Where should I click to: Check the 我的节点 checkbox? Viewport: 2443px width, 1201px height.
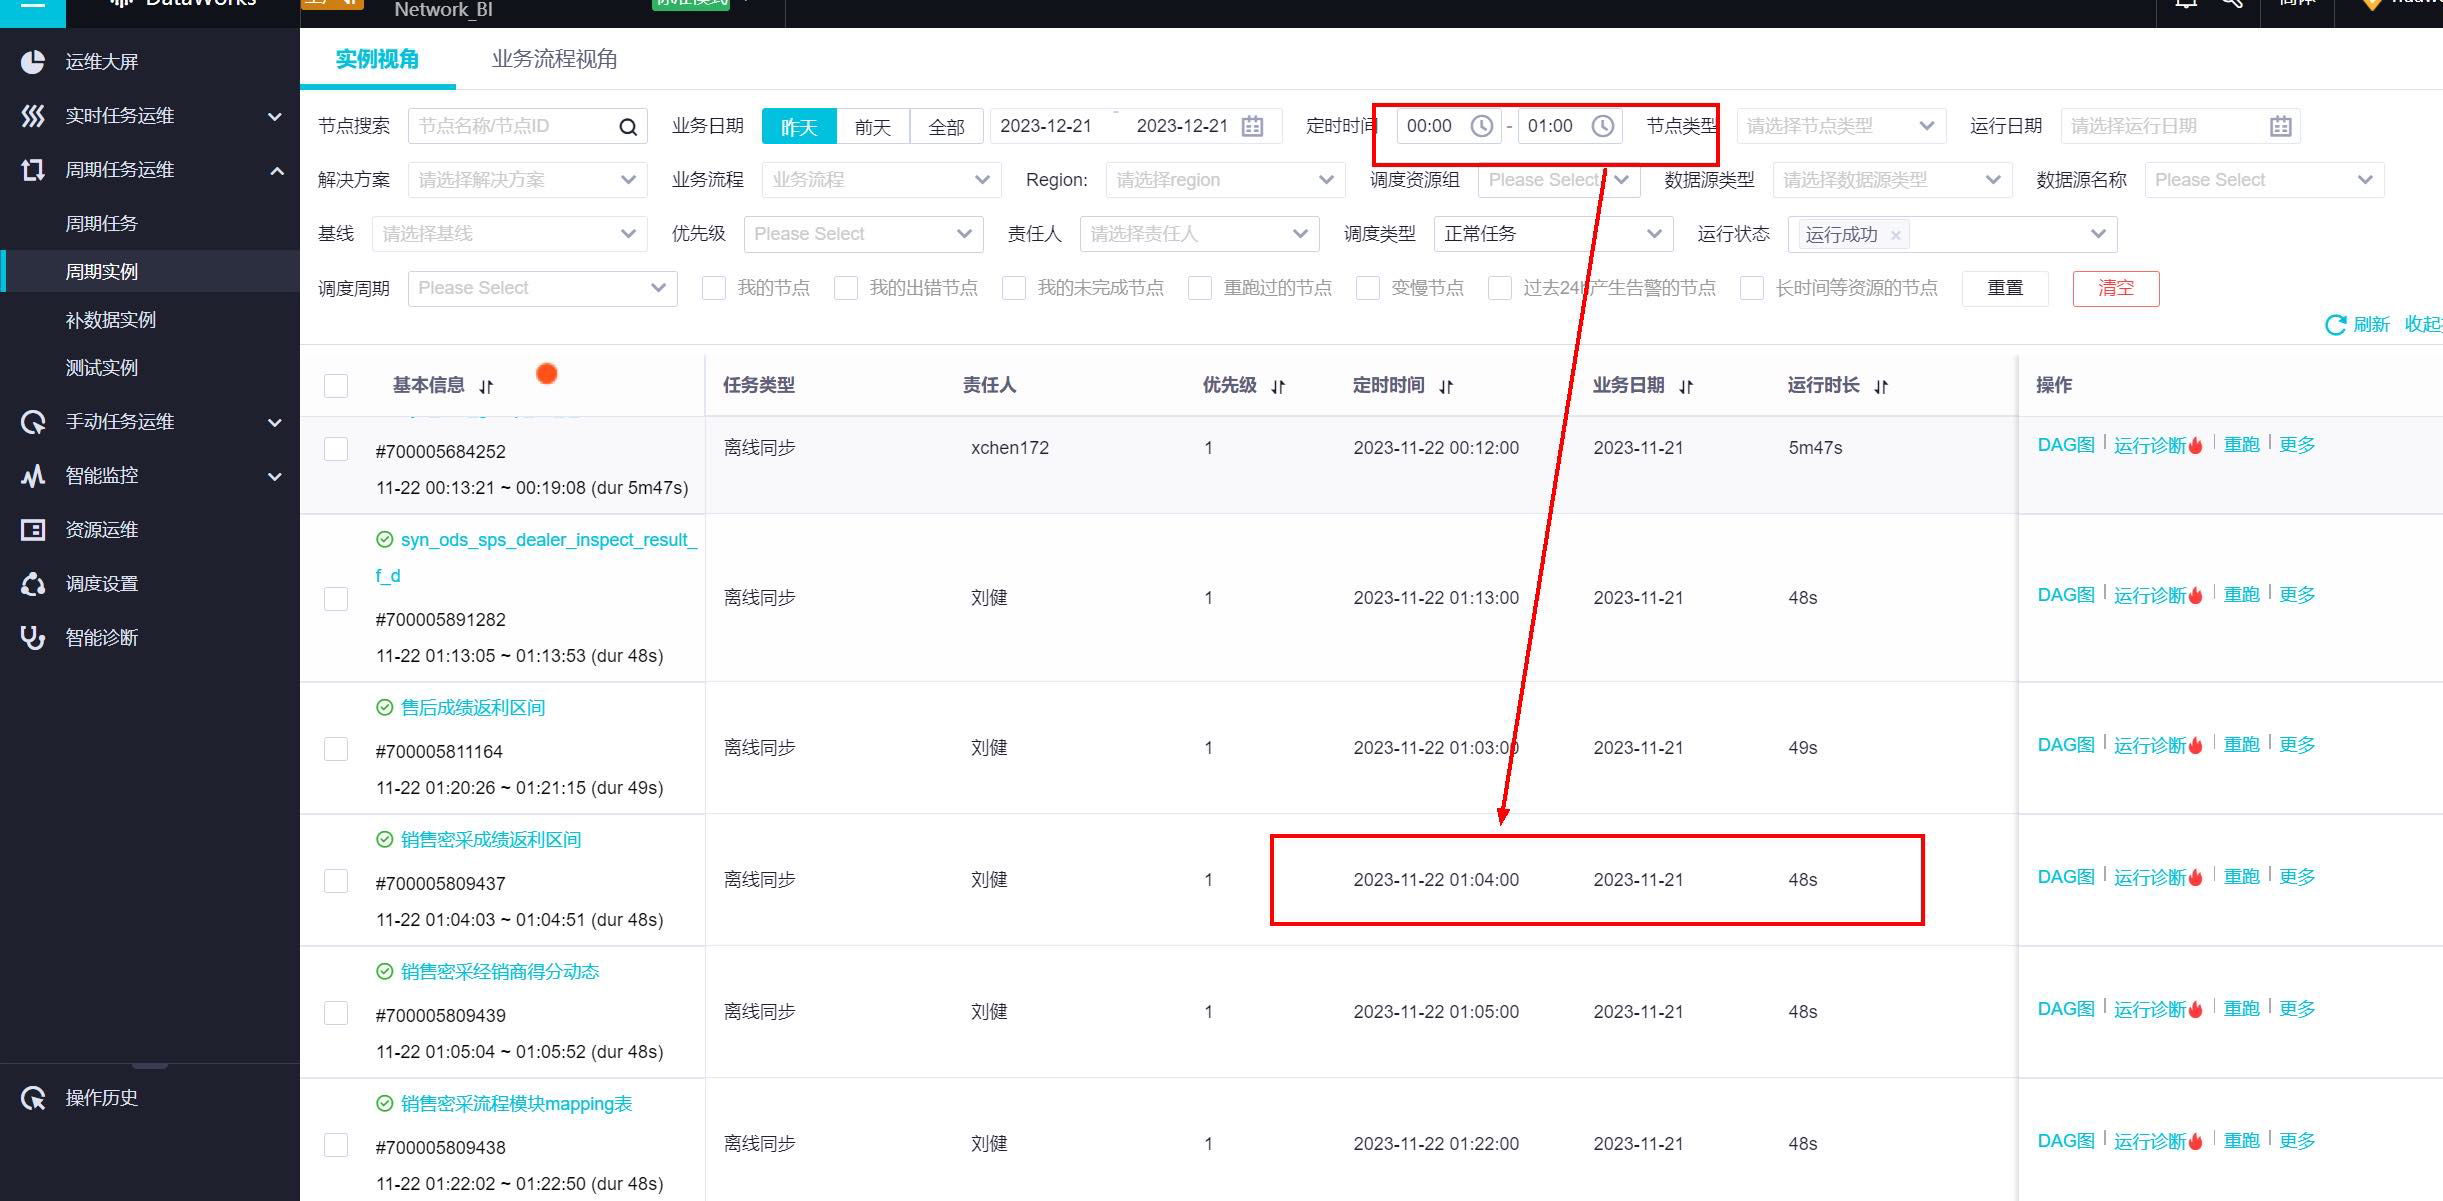714,288
